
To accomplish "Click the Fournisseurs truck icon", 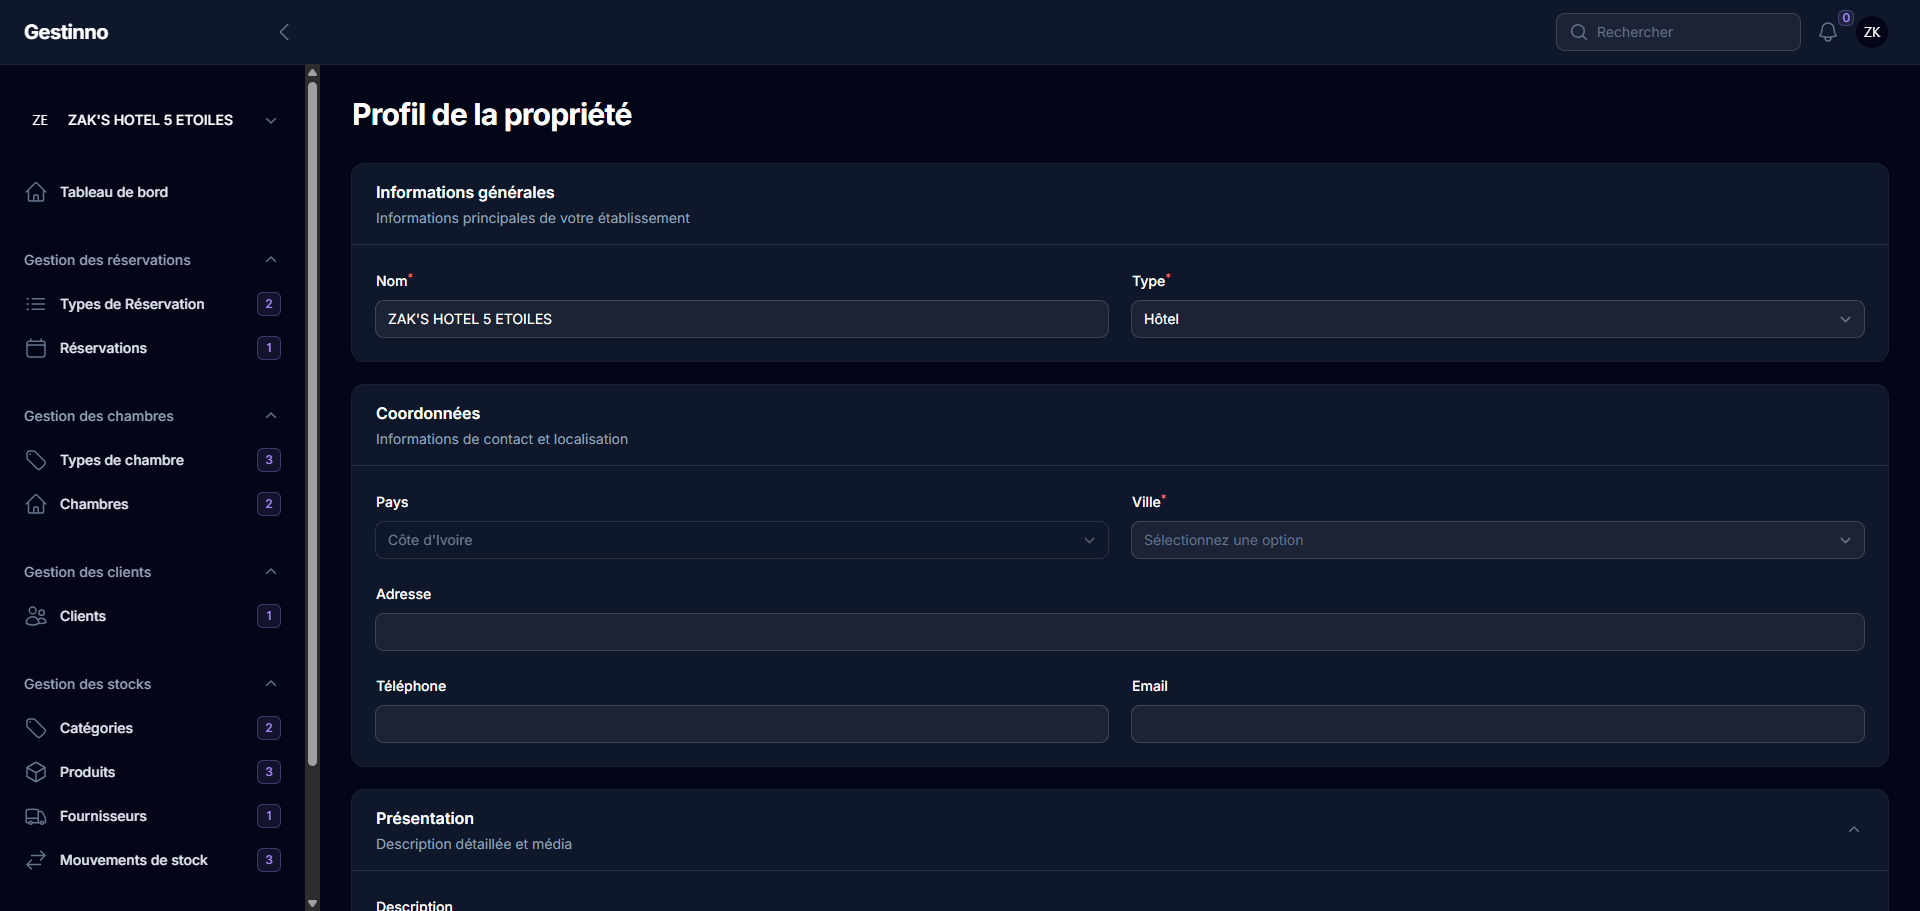I will pyautogui.click(x=36, y=816).
